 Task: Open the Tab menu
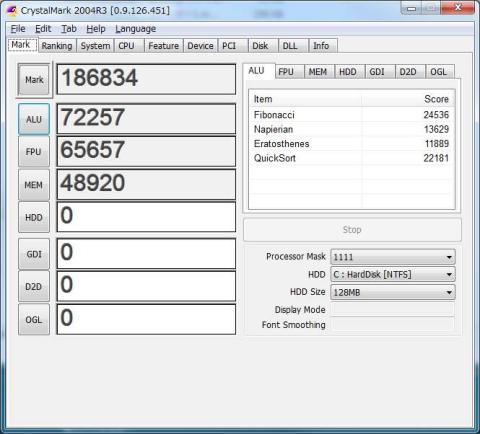(69, 29)
